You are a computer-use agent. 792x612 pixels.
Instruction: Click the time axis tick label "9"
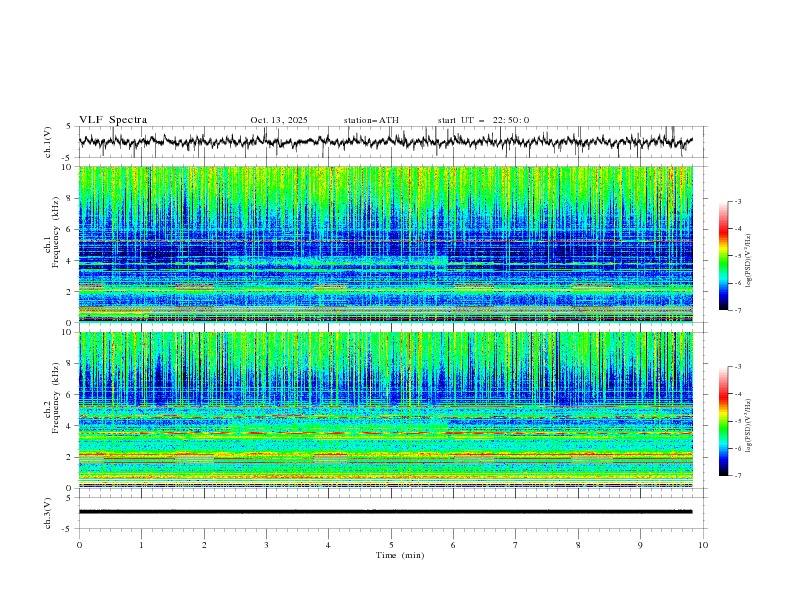click(640, 545)
